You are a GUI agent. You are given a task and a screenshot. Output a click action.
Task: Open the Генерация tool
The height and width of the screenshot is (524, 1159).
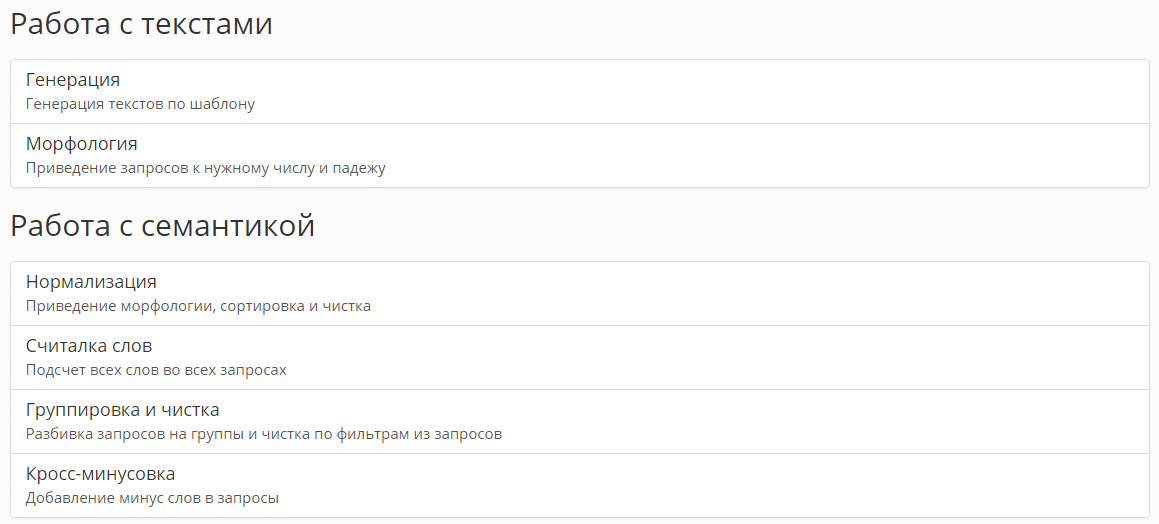[72, 80]
